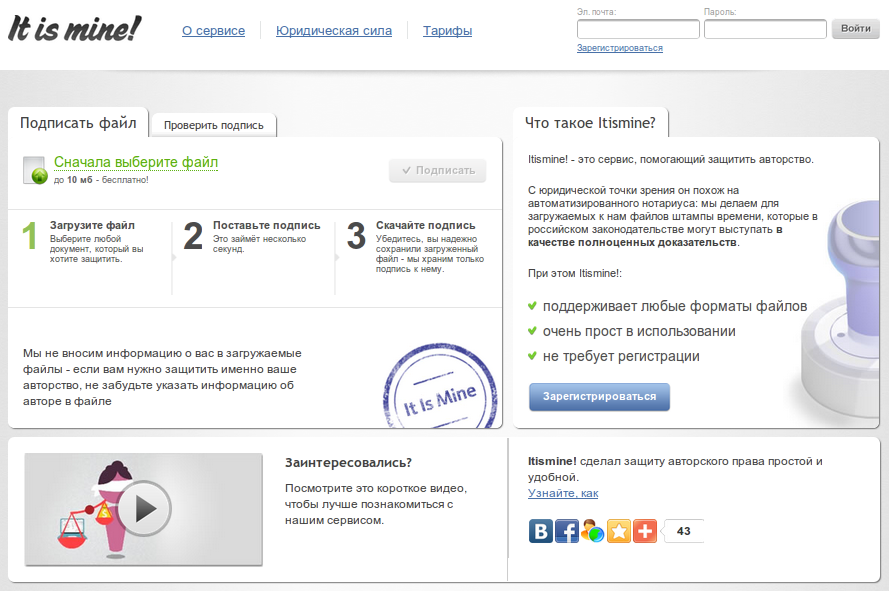Click the share counter showing 43
The height and width of the screenshot is (591, 889).
point(683,531)
